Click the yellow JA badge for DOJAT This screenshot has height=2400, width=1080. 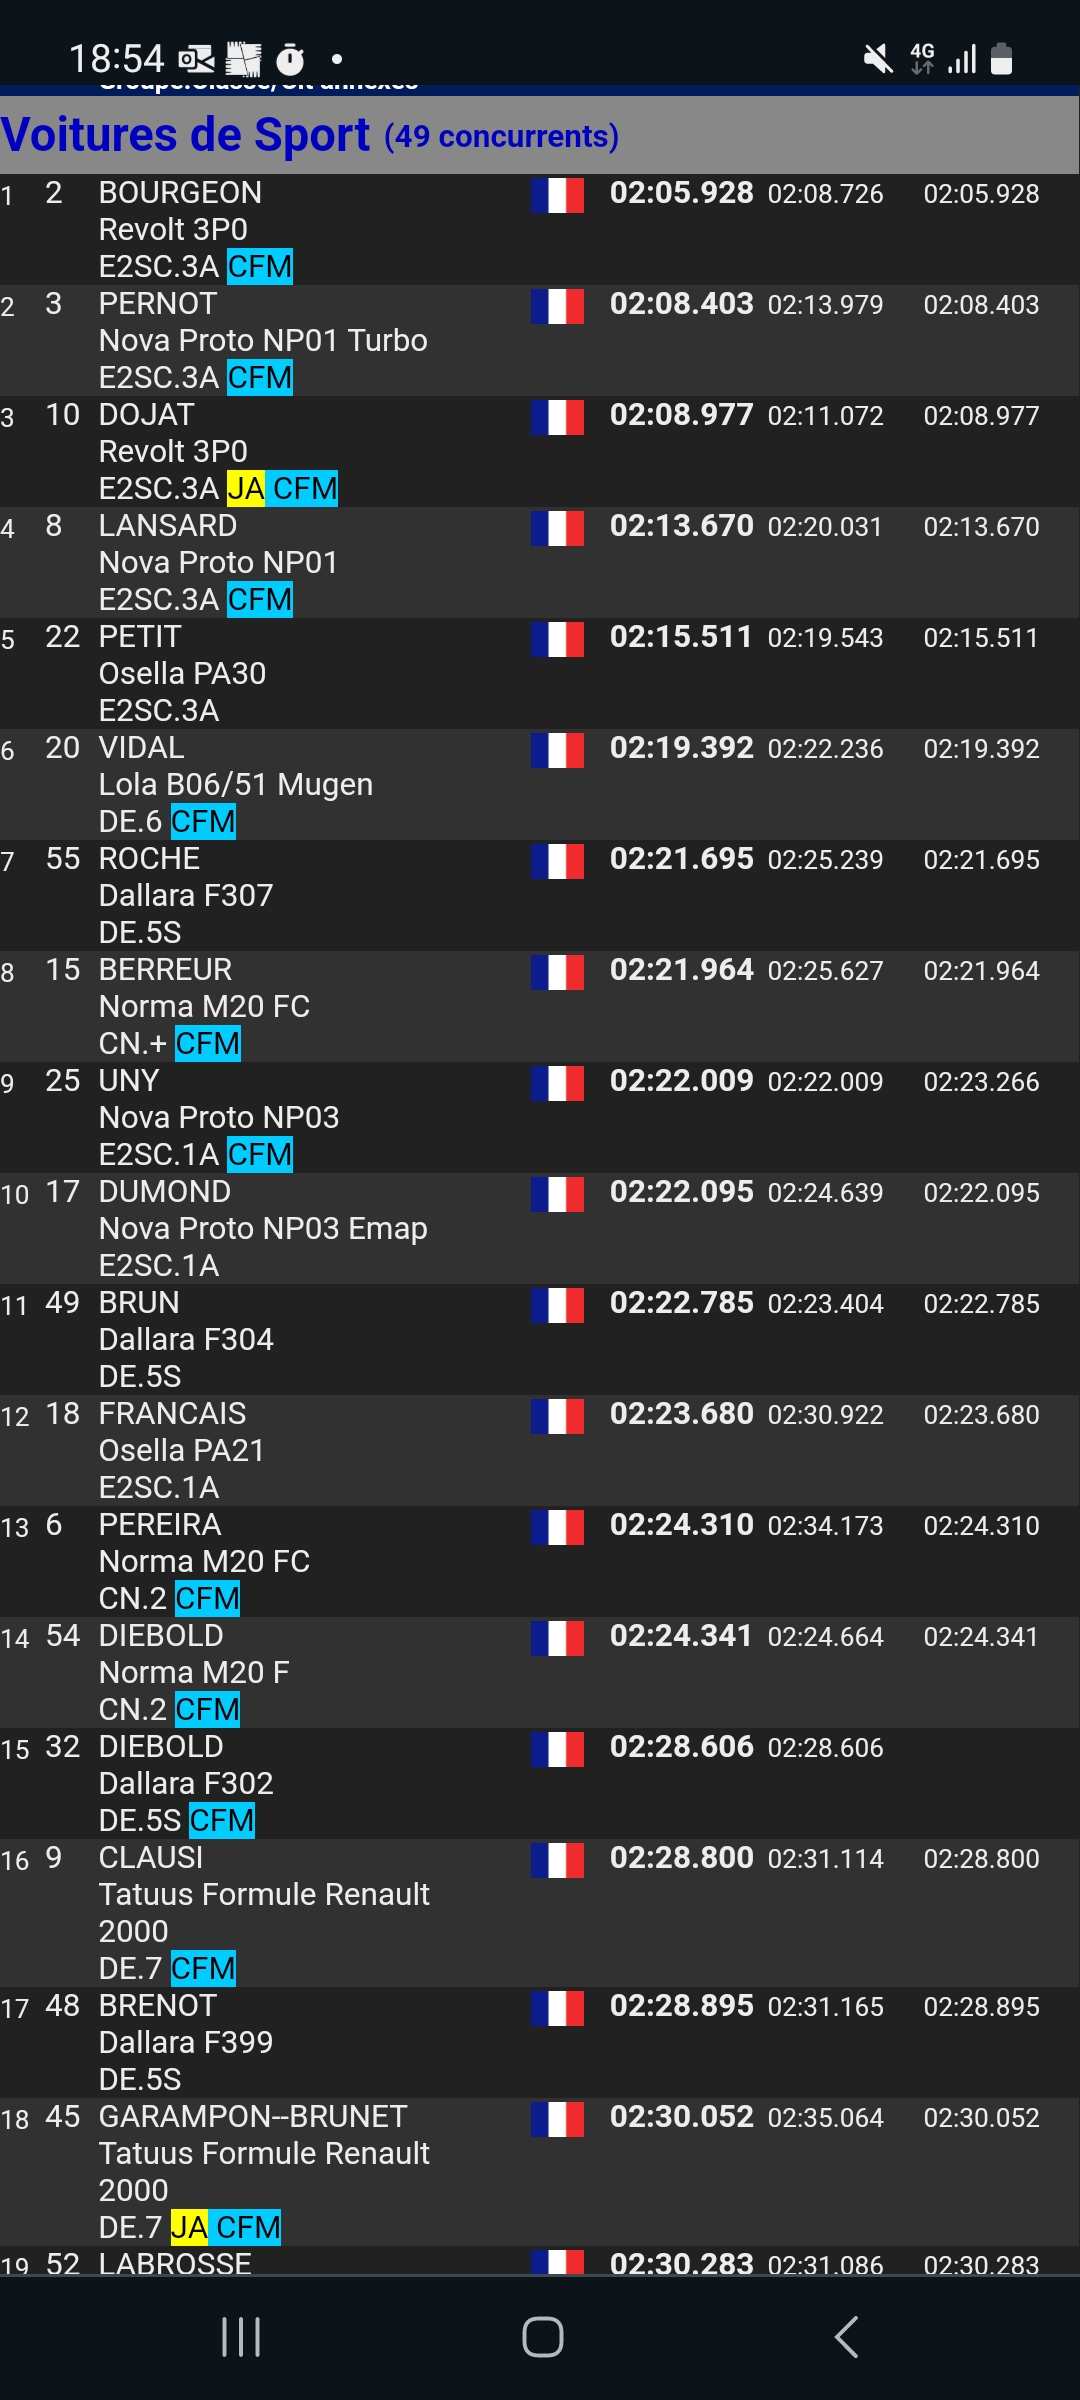[246, 489]
